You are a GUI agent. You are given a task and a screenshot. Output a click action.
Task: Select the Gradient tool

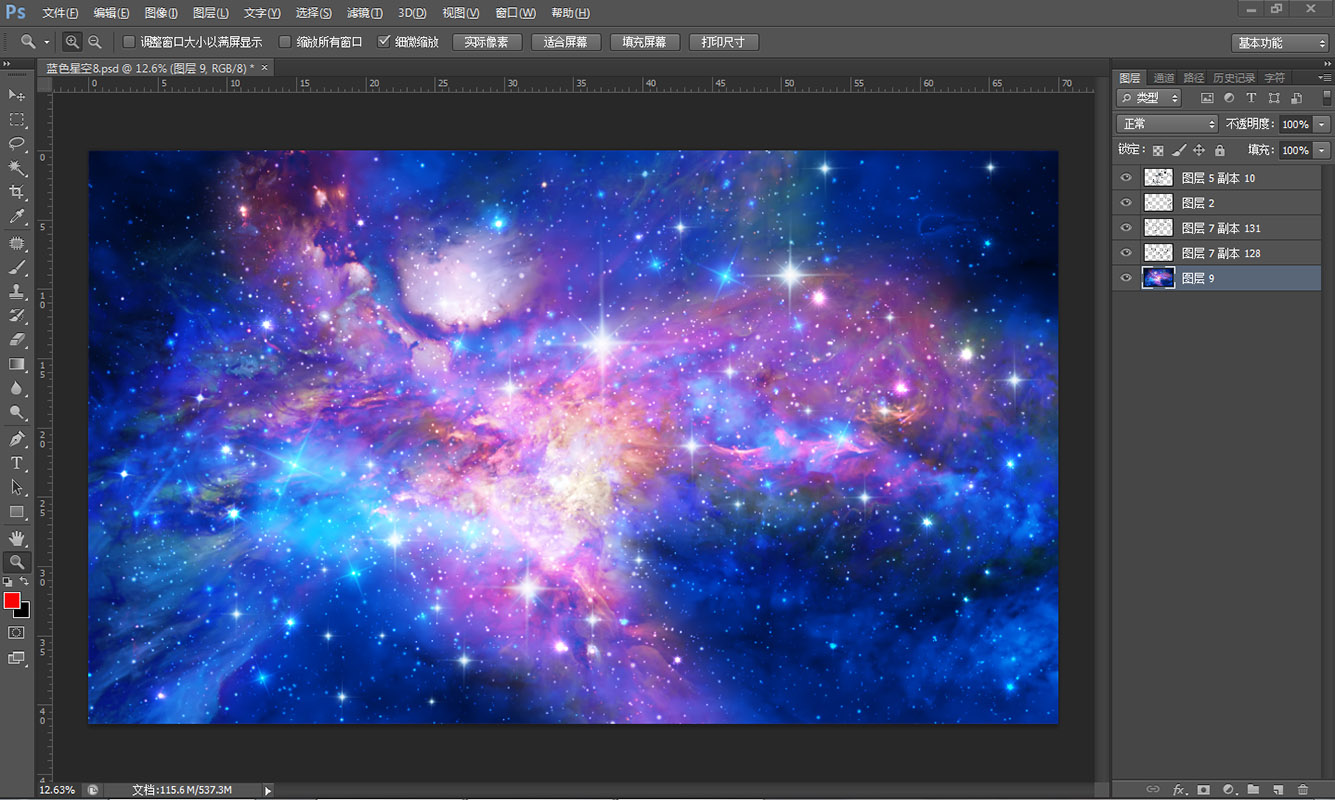(17, 364)
